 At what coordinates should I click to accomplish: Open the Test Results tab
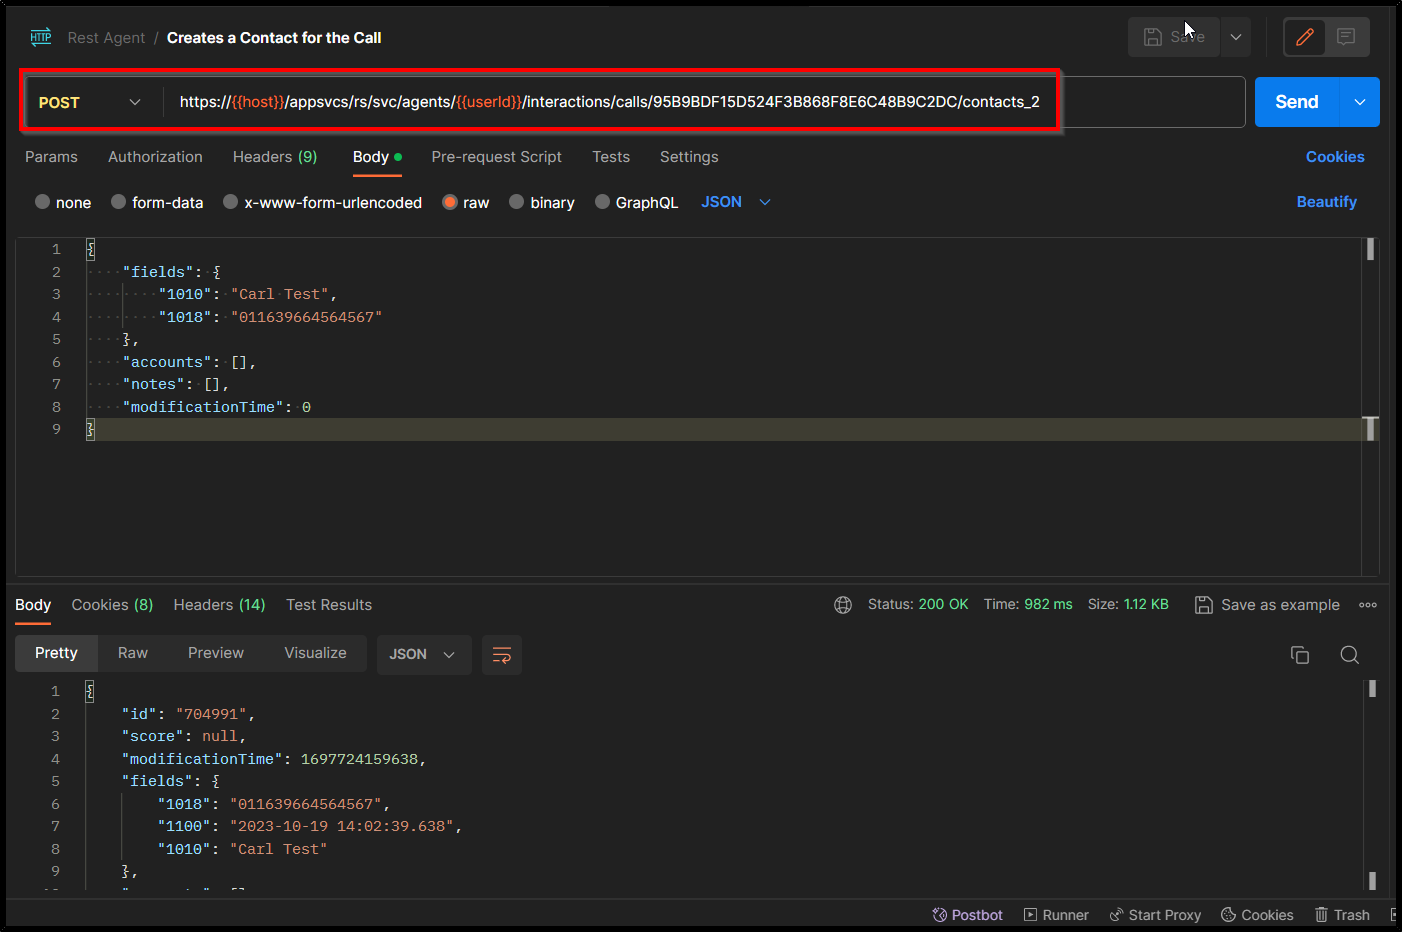pos(329,605)
